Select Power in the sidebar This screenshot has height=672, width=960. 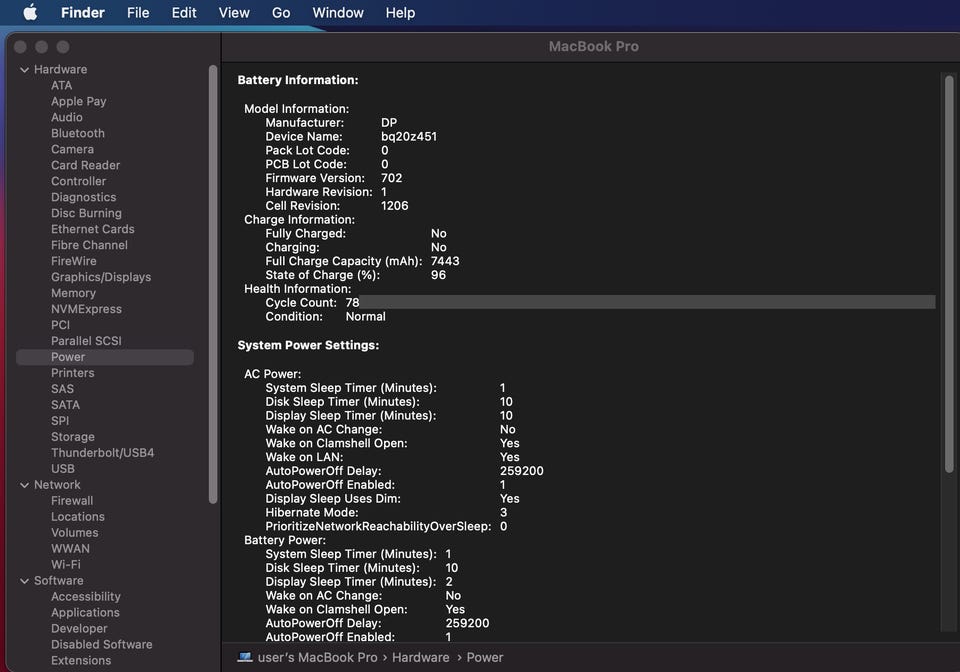[105, 357]
